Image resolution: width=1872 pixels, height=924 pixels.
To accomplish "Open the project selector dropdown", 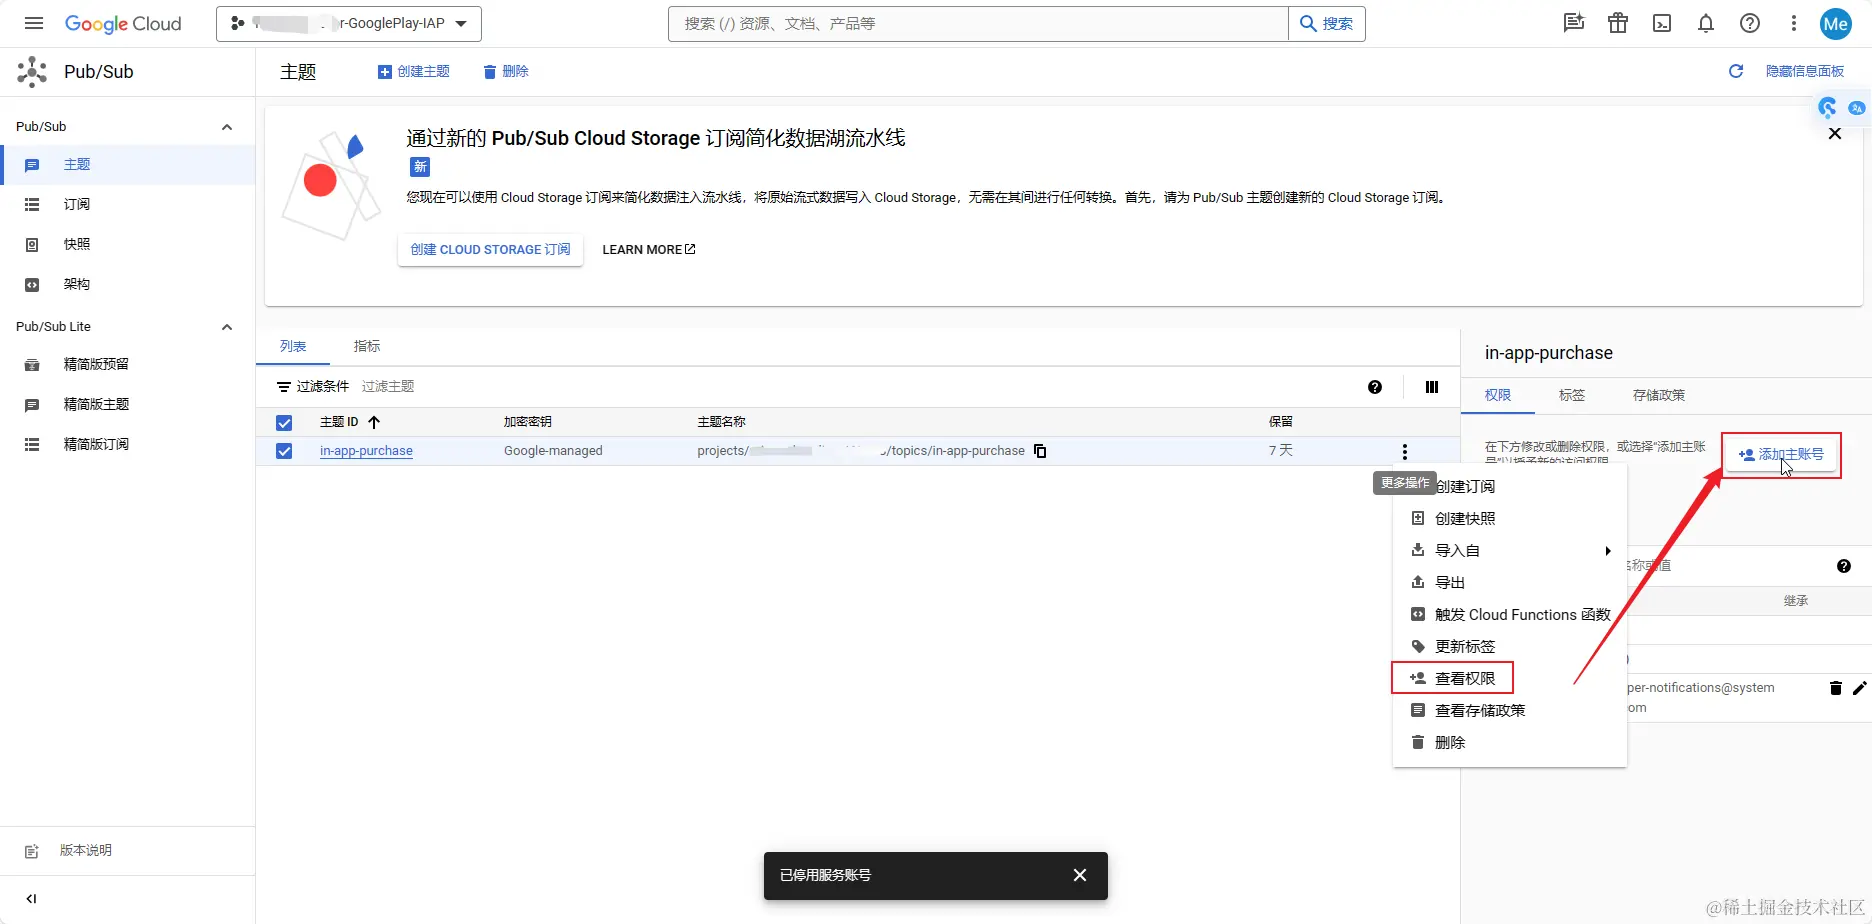I will coord(349,23).
